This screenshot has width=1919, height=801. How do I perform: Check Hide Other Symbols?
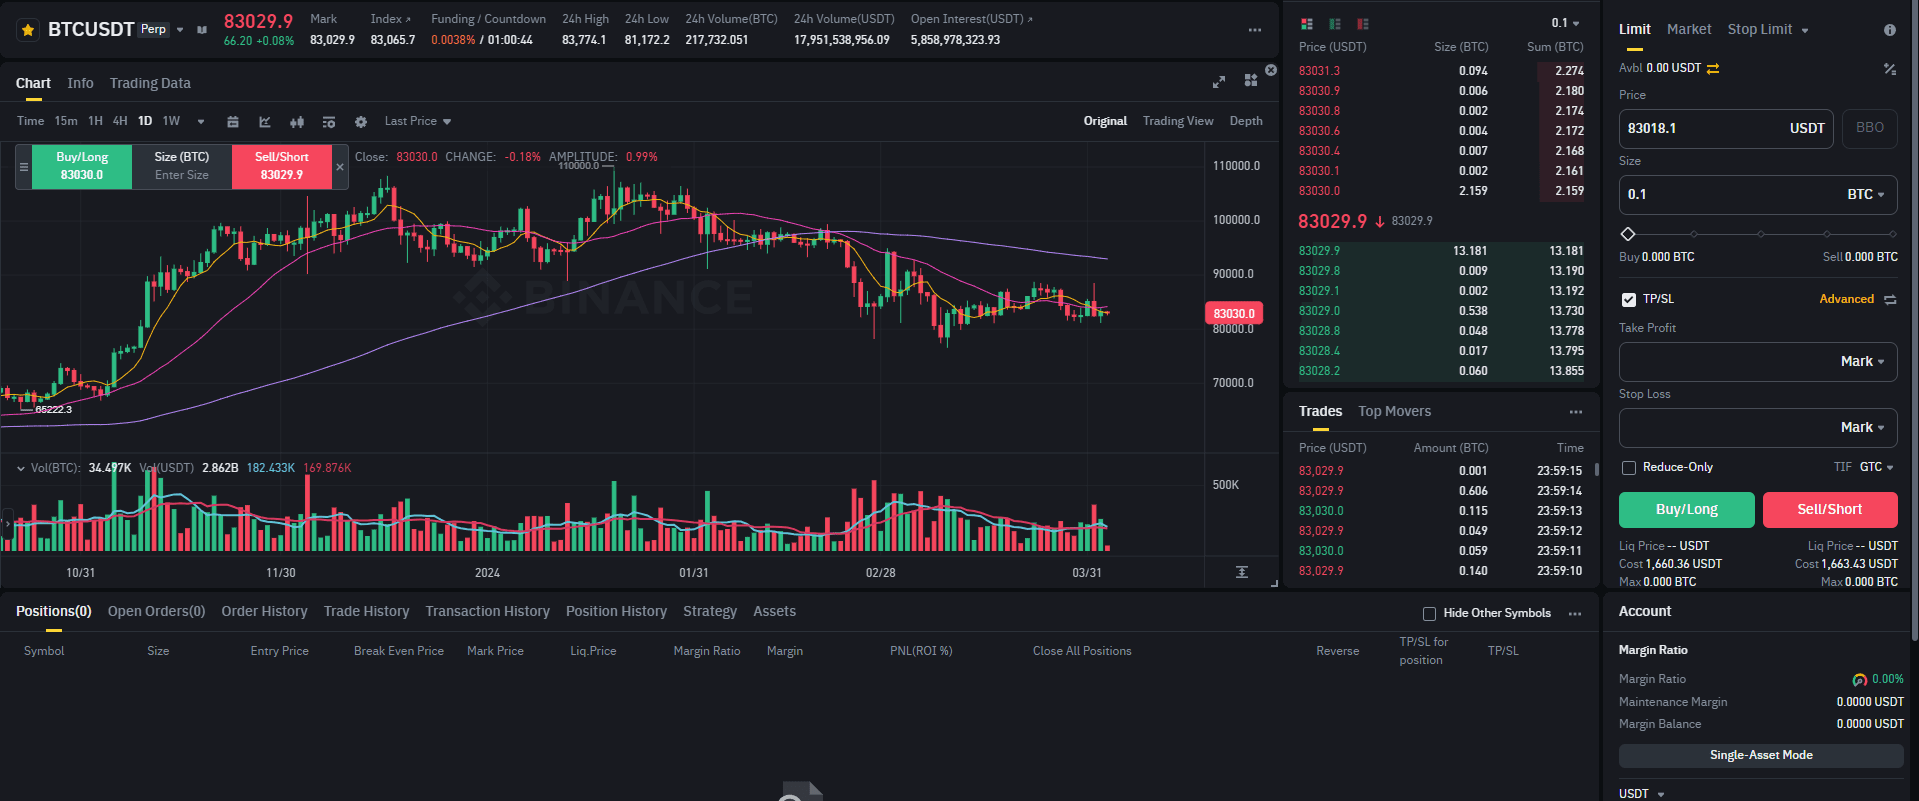coord(1429,614)
